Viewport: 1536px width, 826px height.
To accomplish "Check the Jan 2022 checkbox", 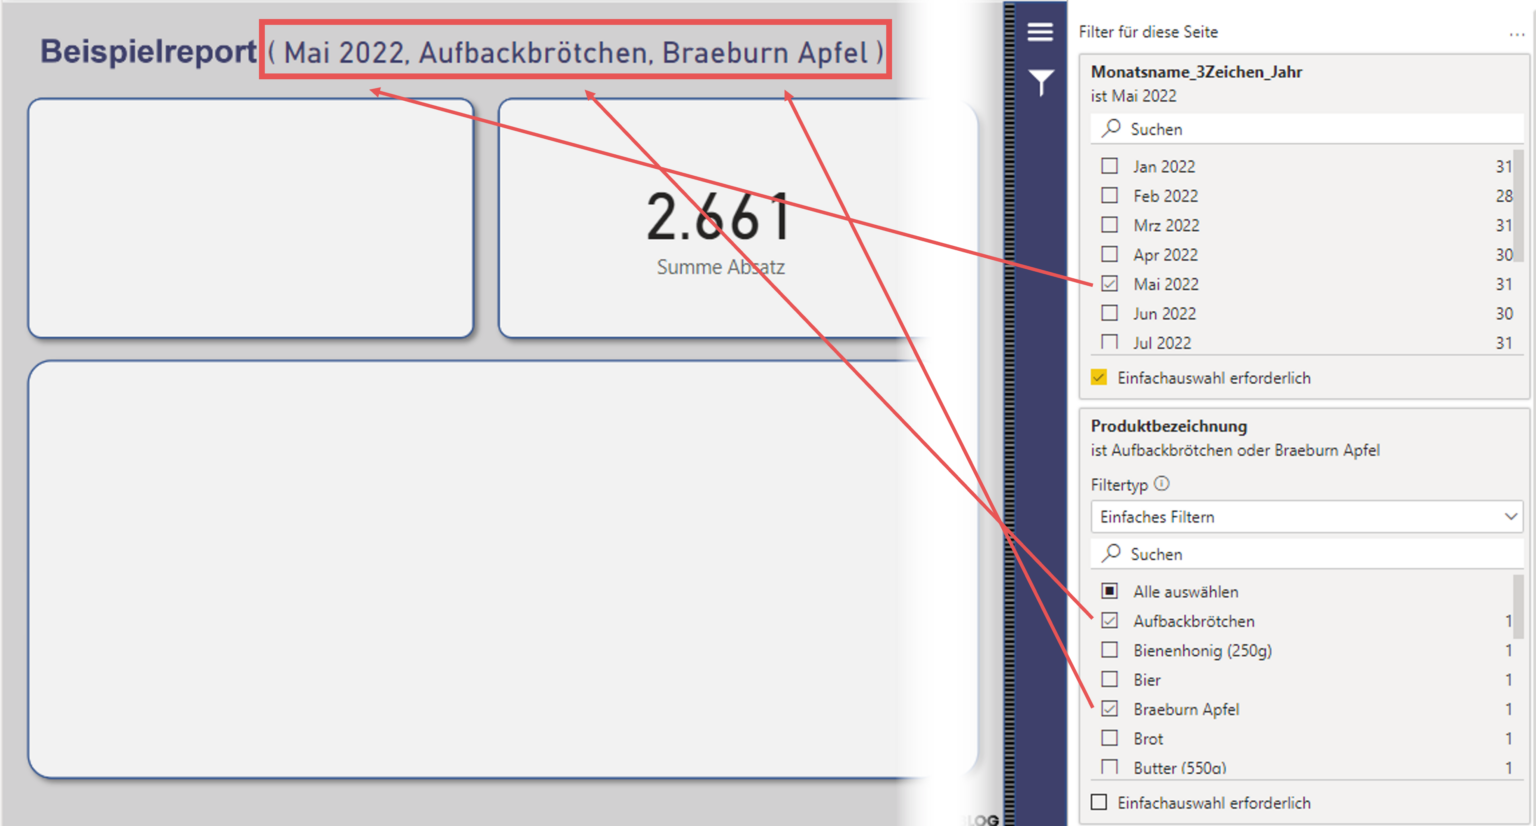I will pos(1109,166).
